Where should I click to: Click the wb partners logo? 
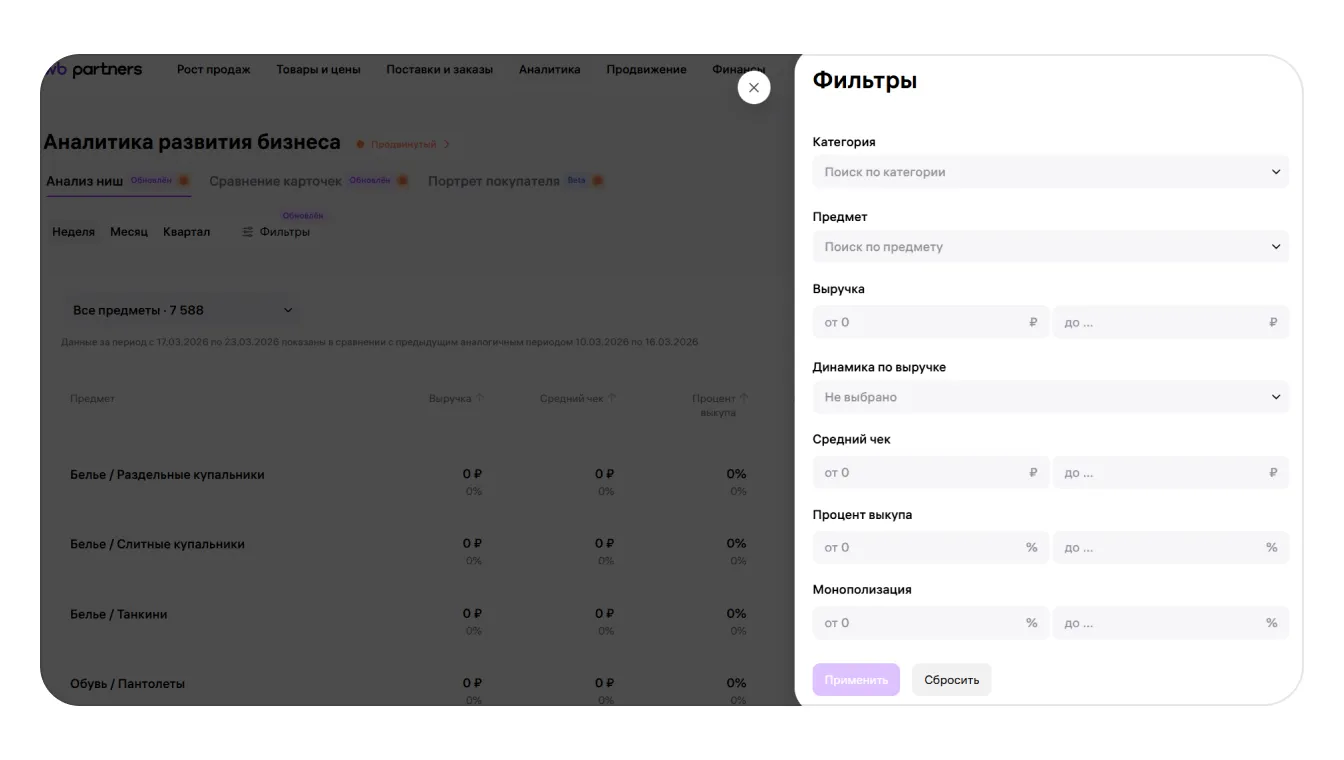(97, 70)
